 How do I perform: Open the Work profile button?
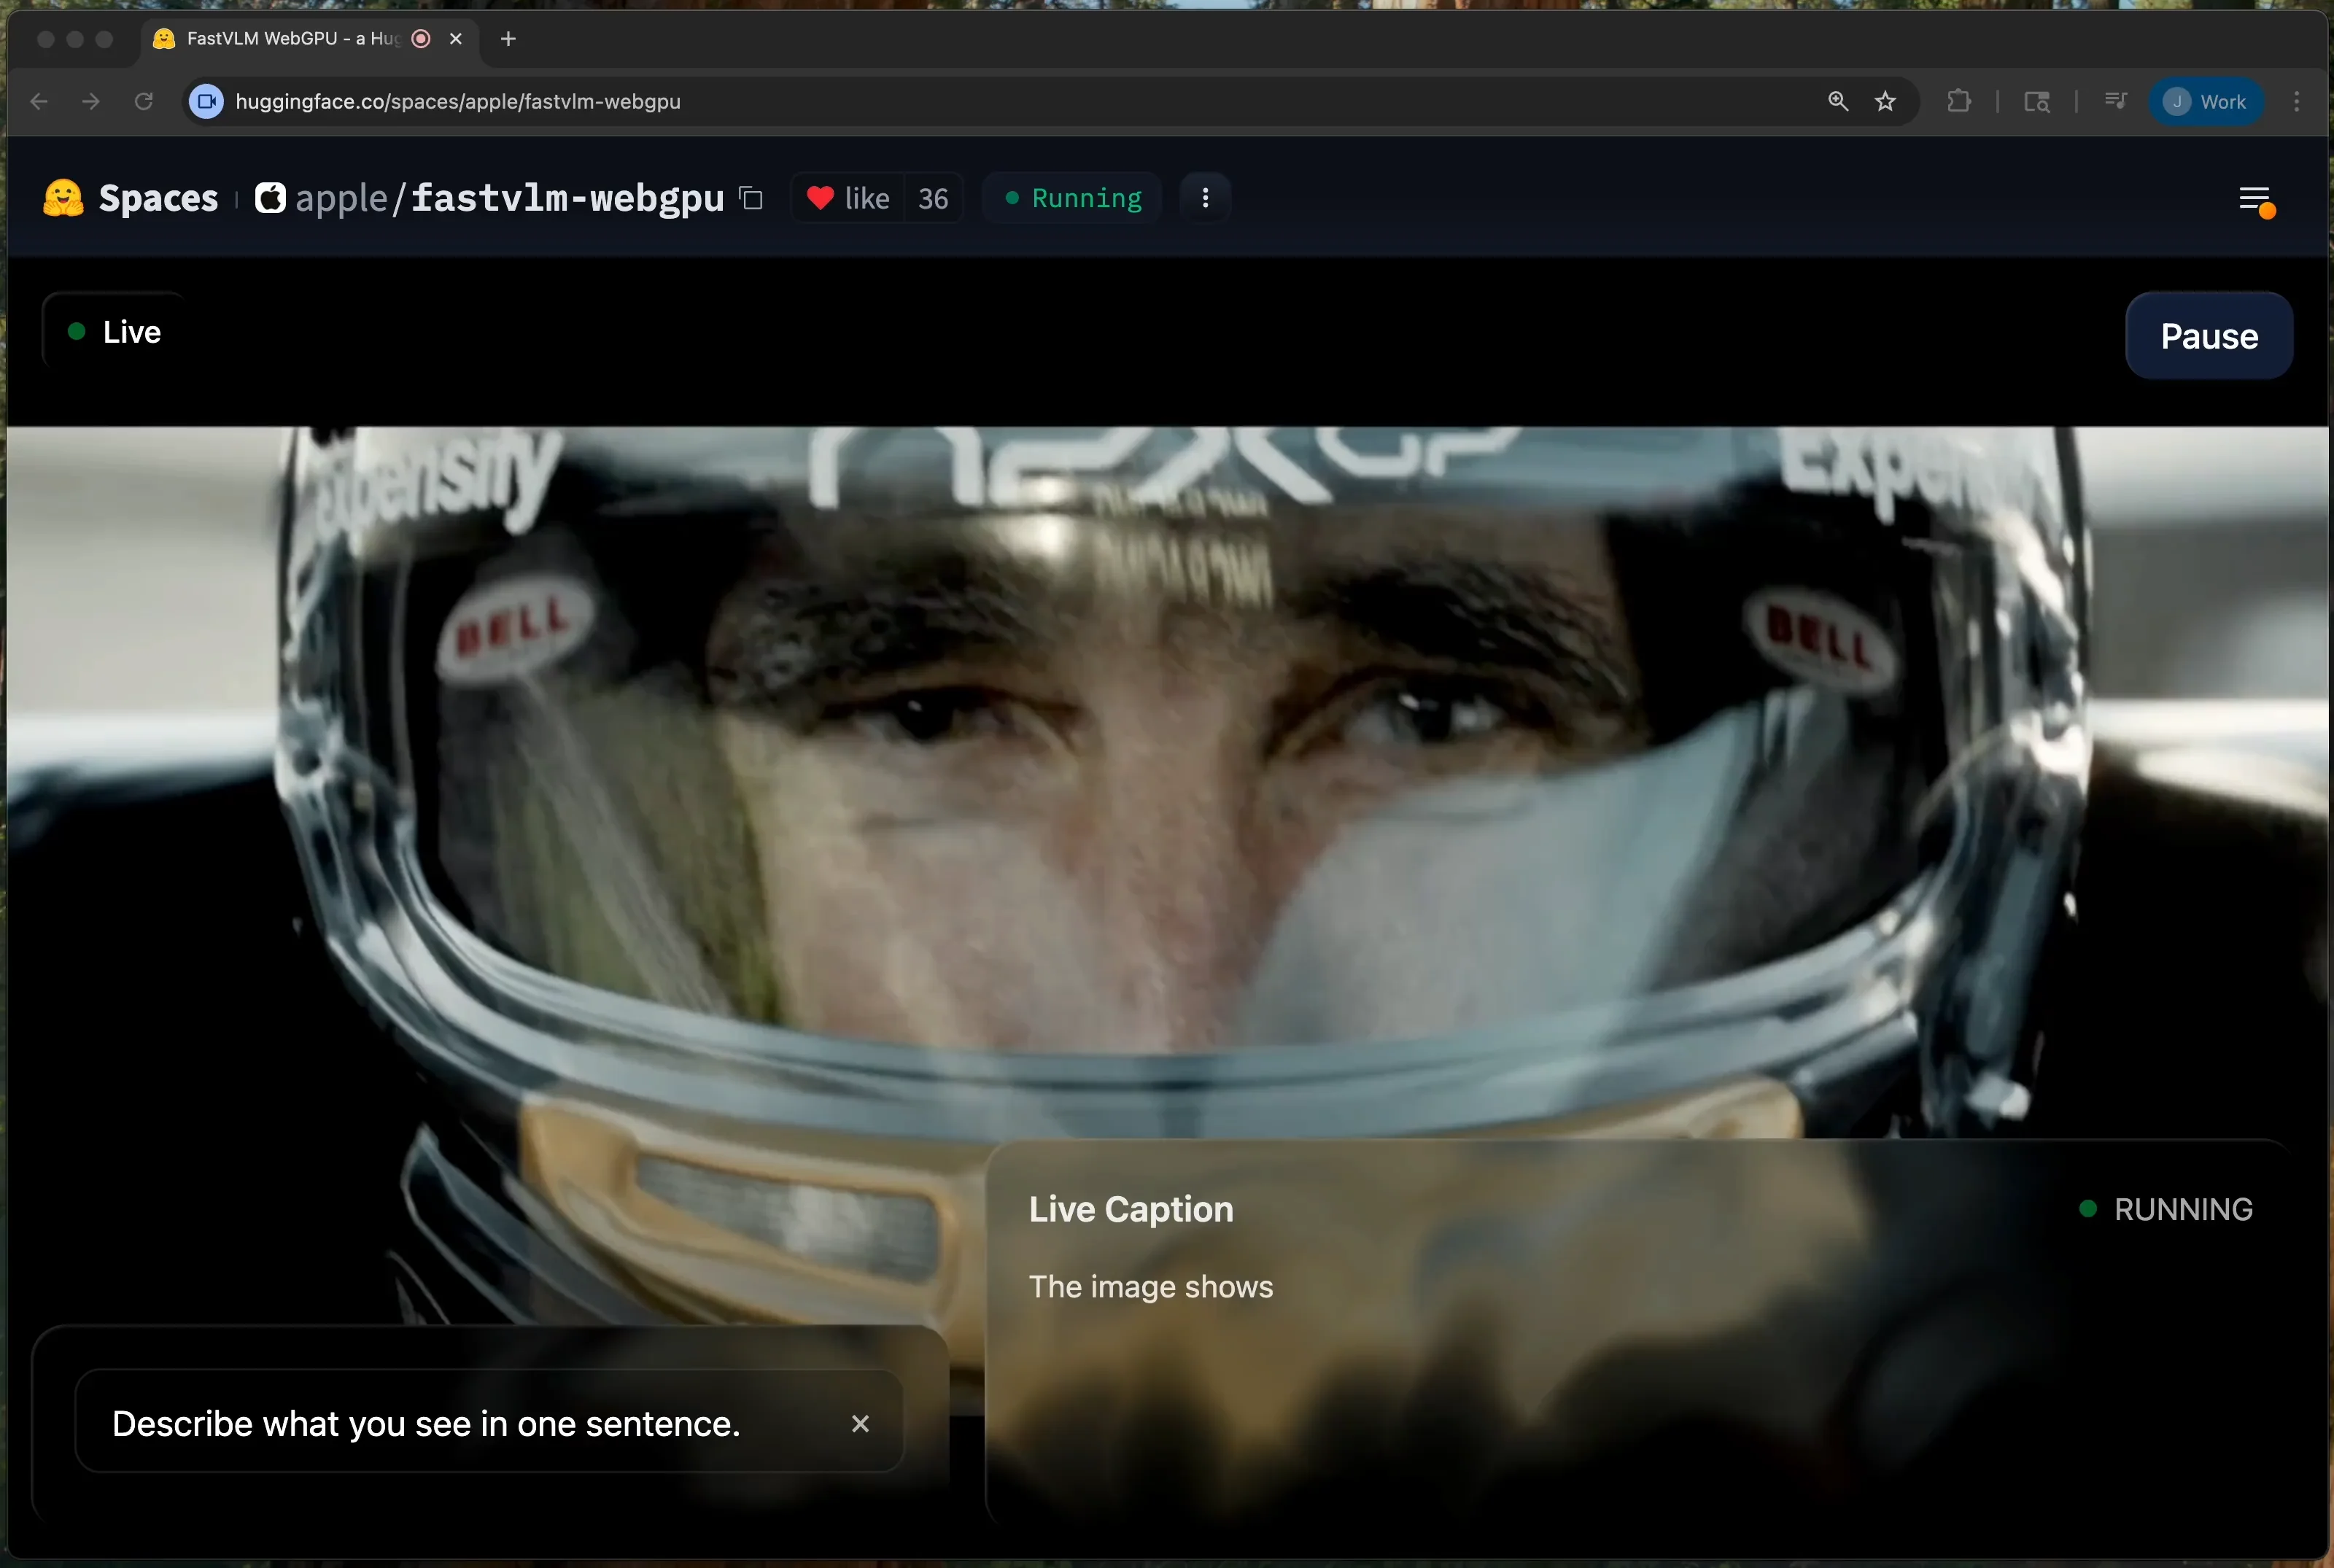(2206, 101)
